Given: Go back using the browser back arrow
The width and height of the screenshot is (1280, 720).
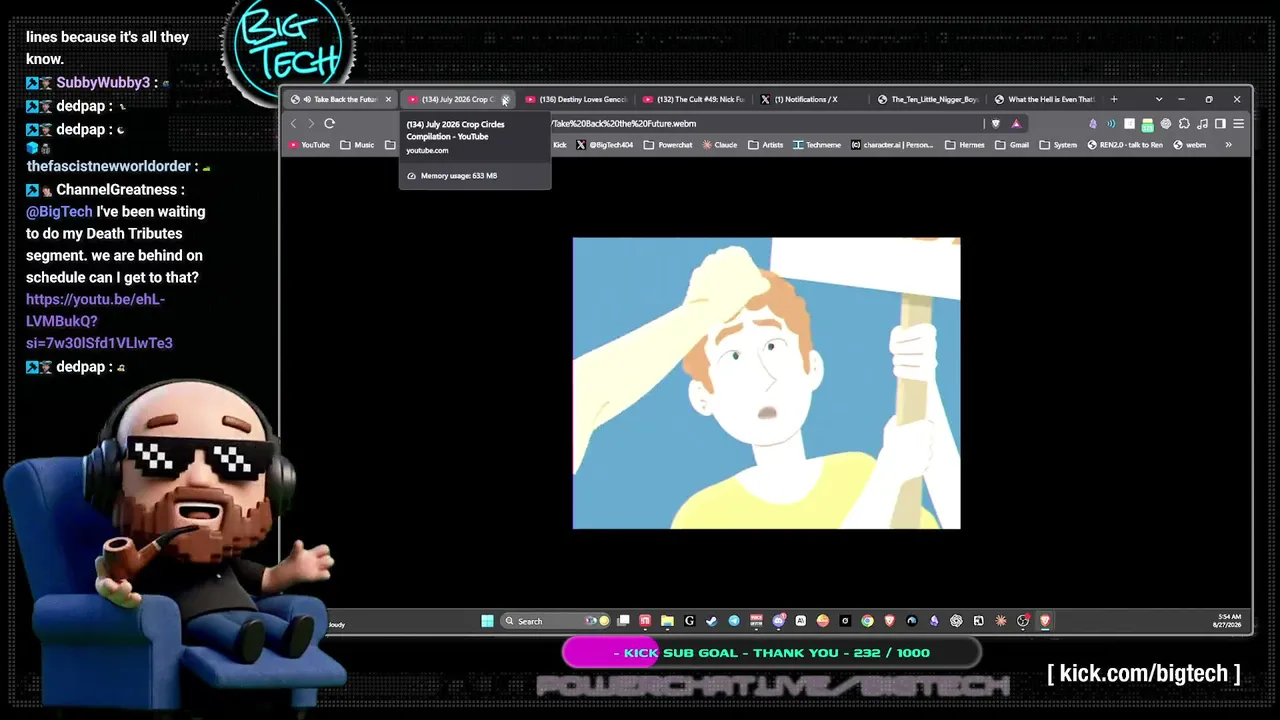Looking at the screenshot, I should (293, 123).
